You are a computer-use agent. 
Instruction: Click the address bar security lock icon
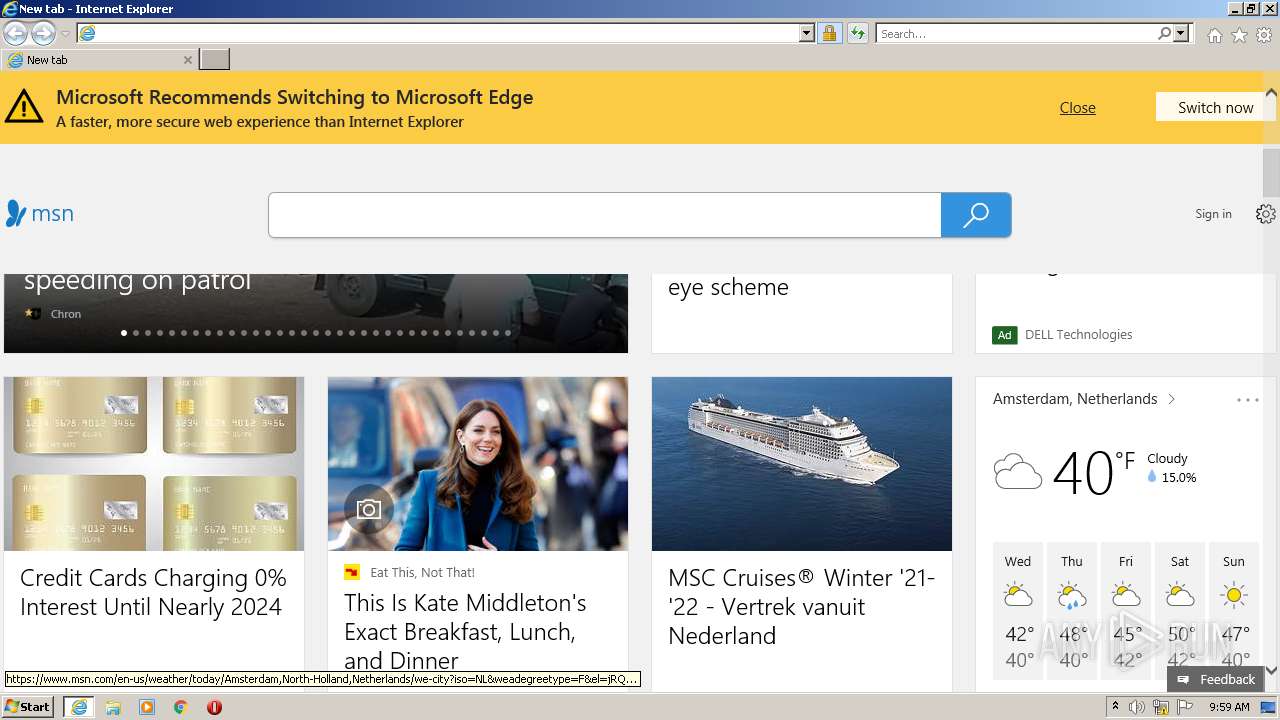(829, 33)
